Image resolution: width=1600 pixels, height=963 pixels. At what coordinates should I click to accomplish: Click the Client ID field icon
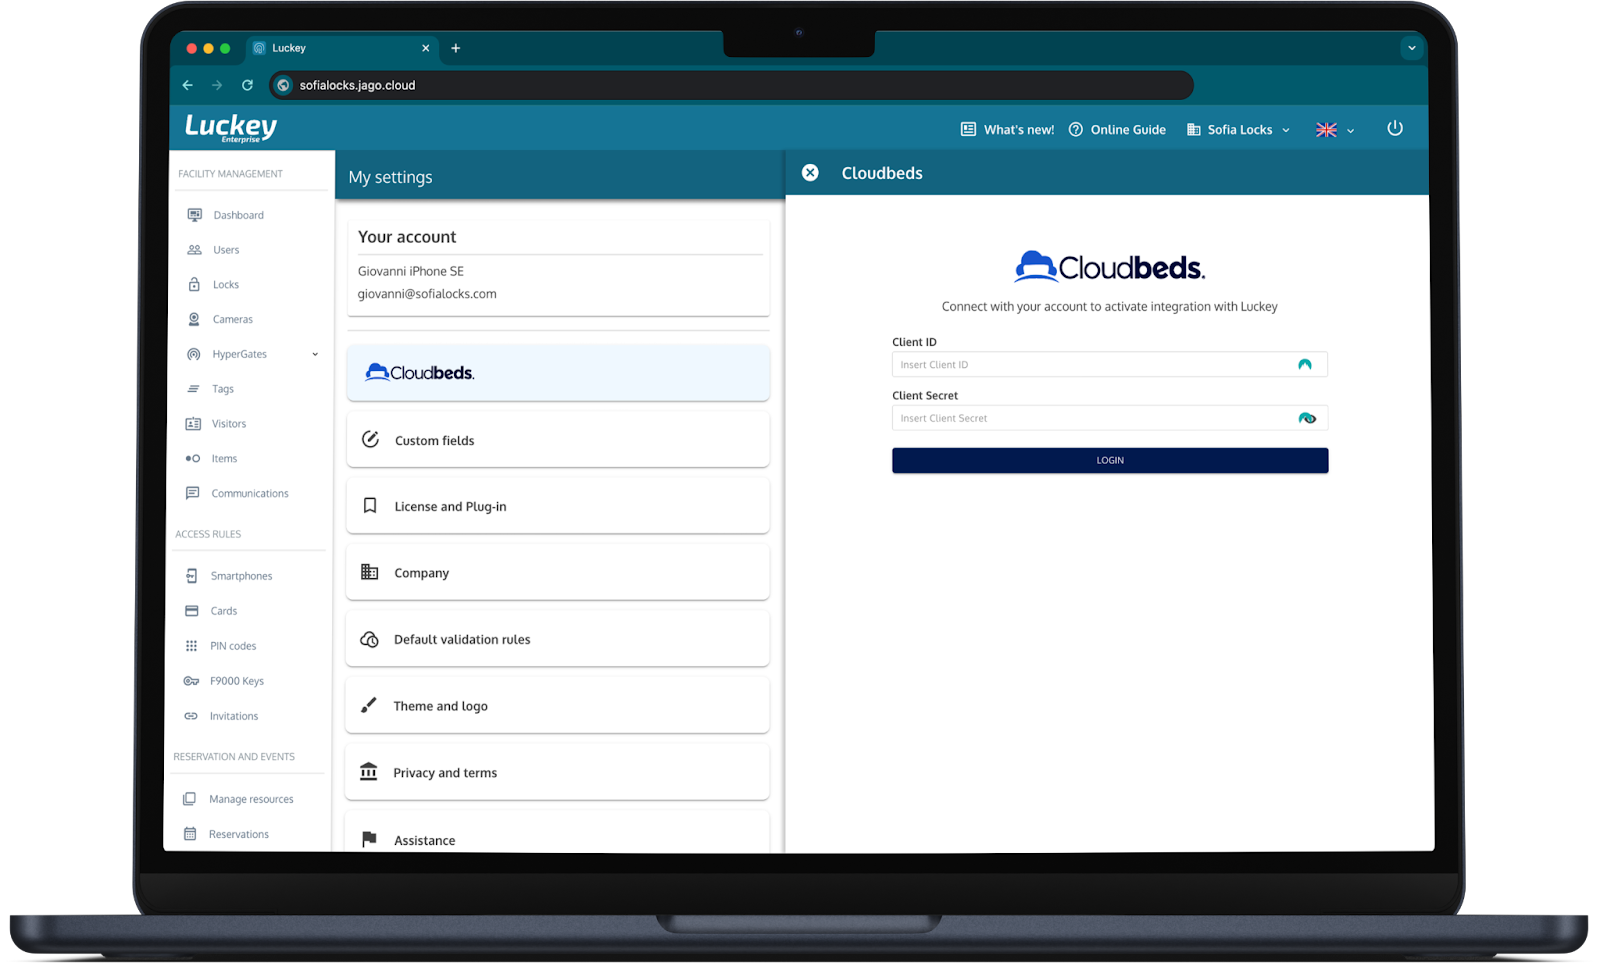click(1305, 365)
